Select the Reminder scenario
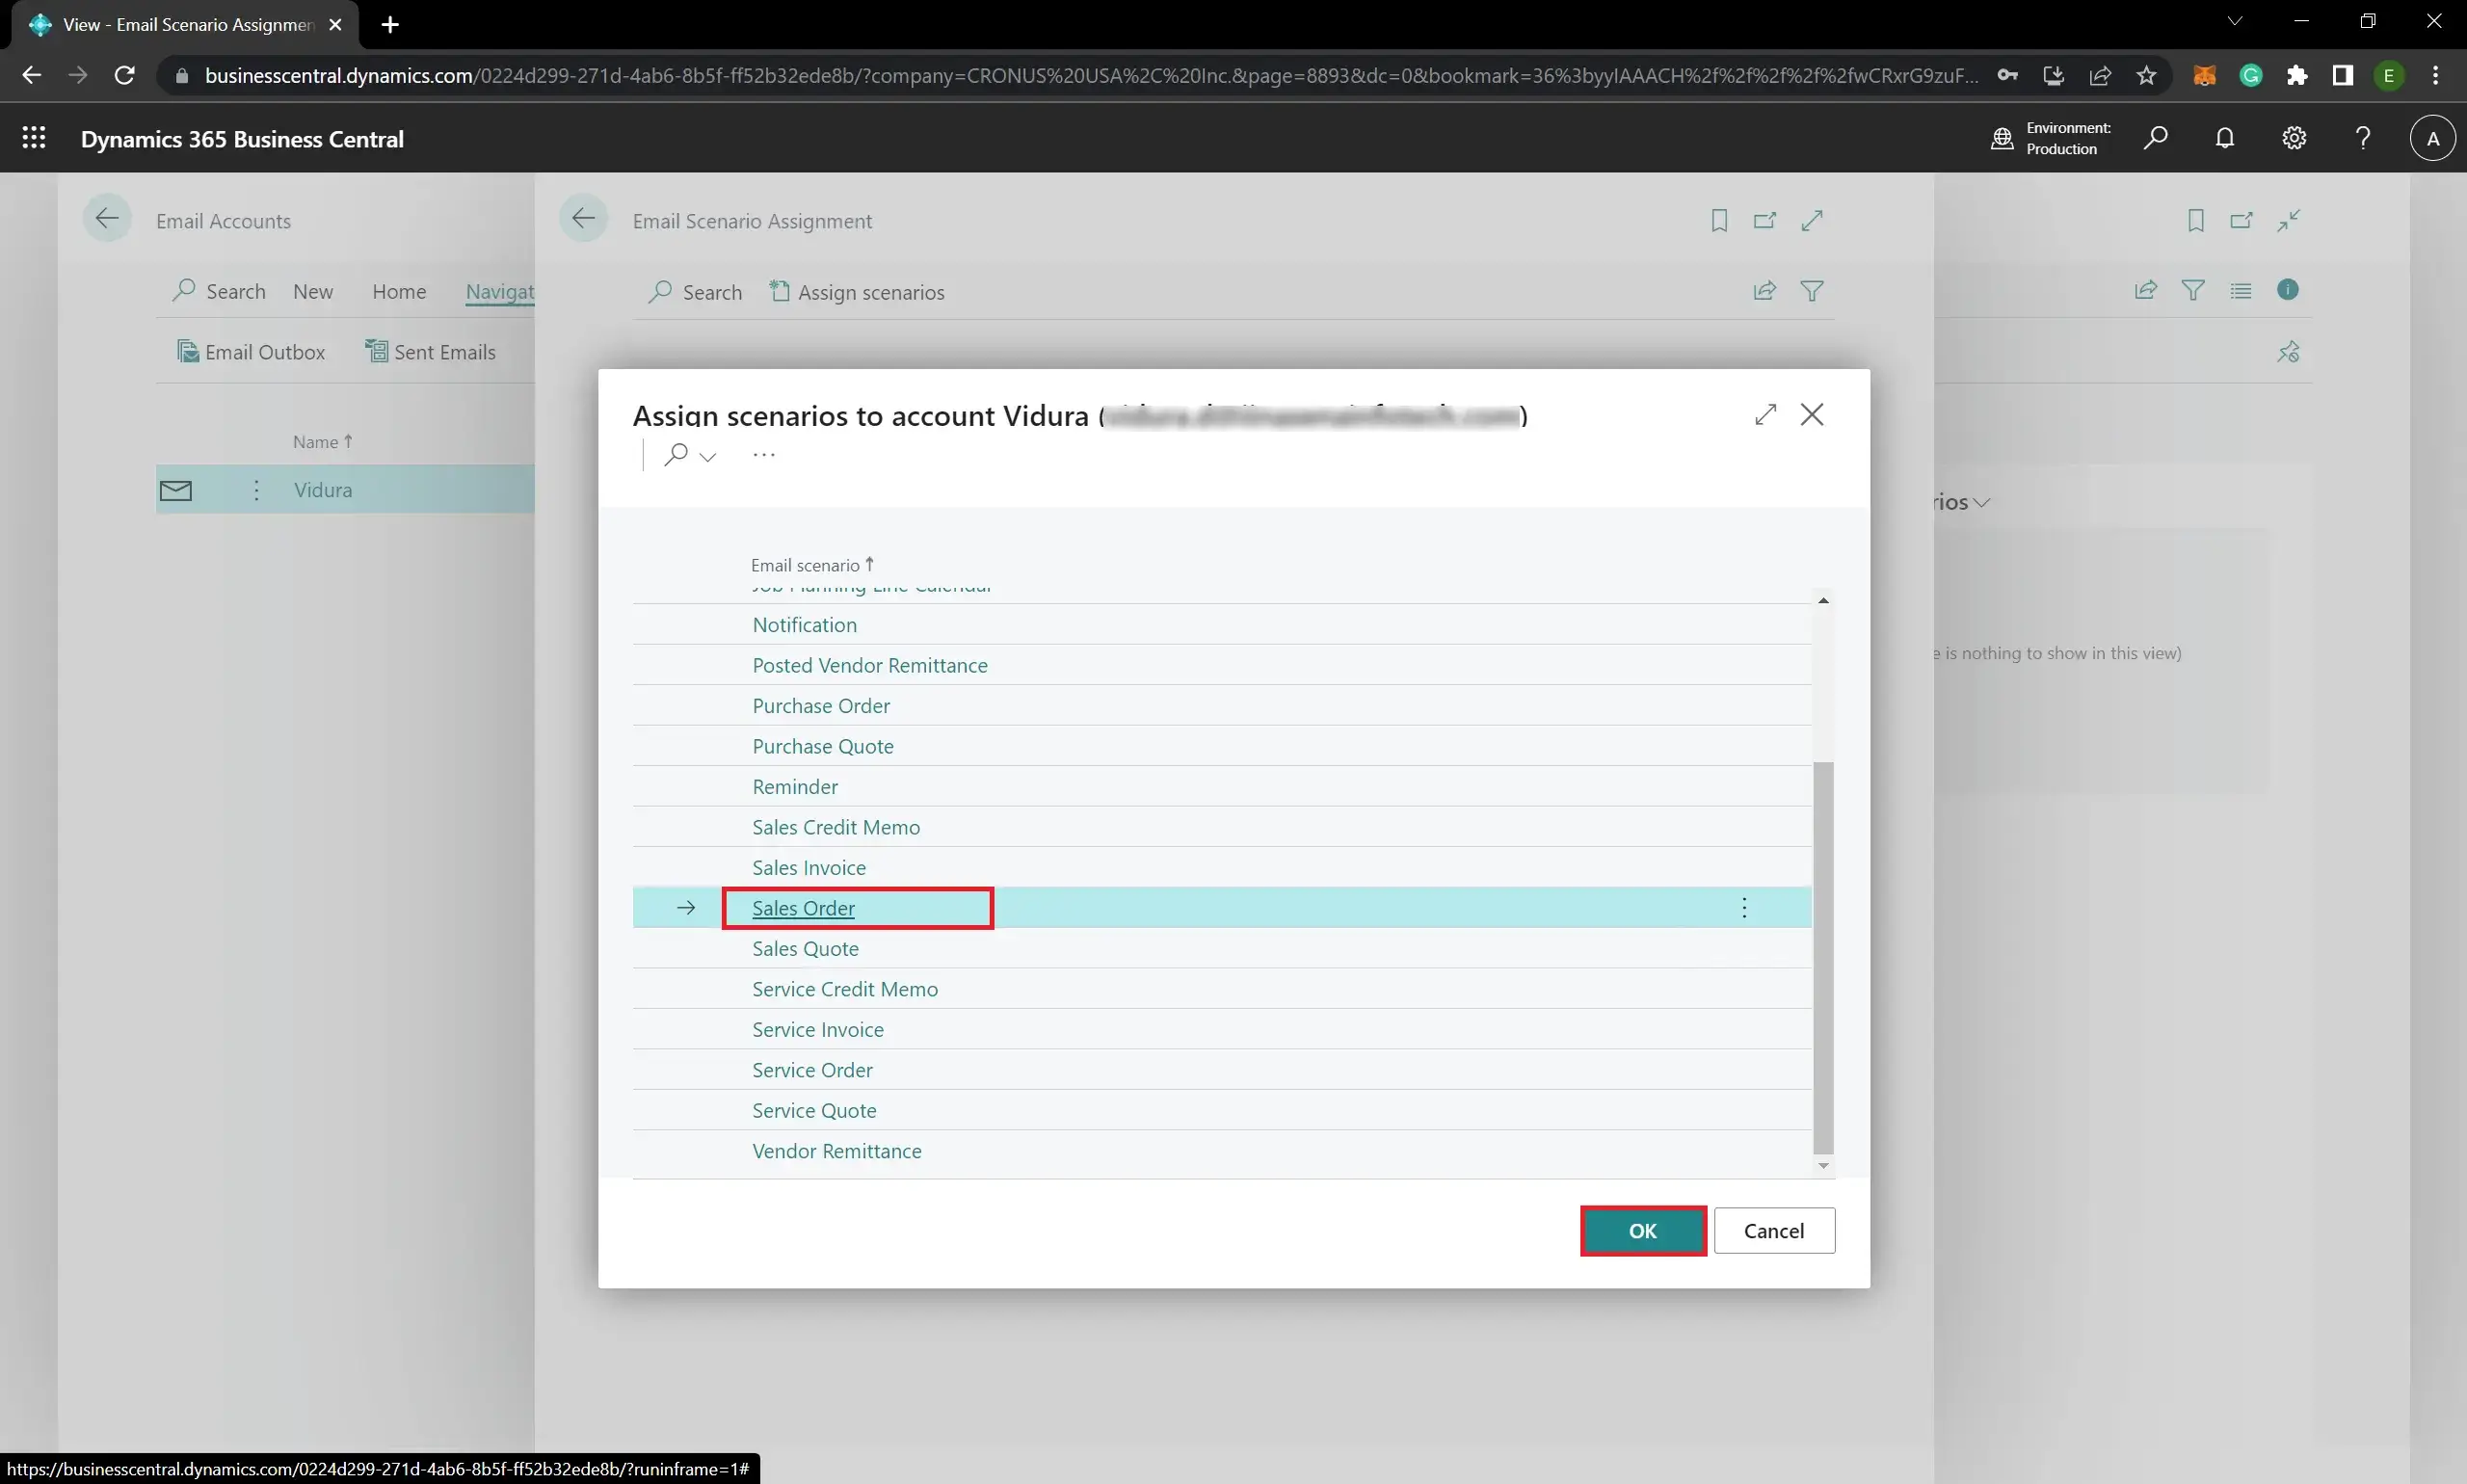 tap(795, 787)
